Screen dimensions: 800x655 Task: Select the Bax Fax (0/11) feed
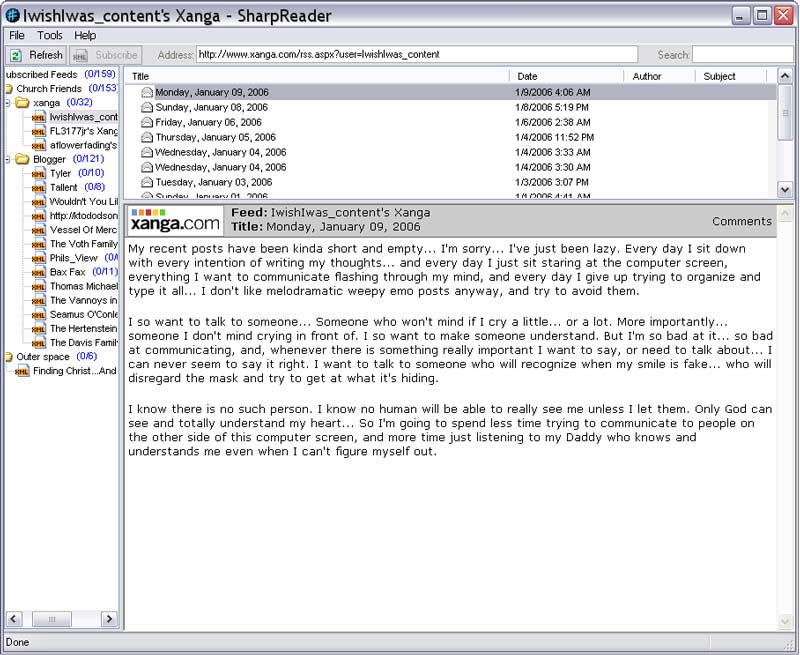84,272
